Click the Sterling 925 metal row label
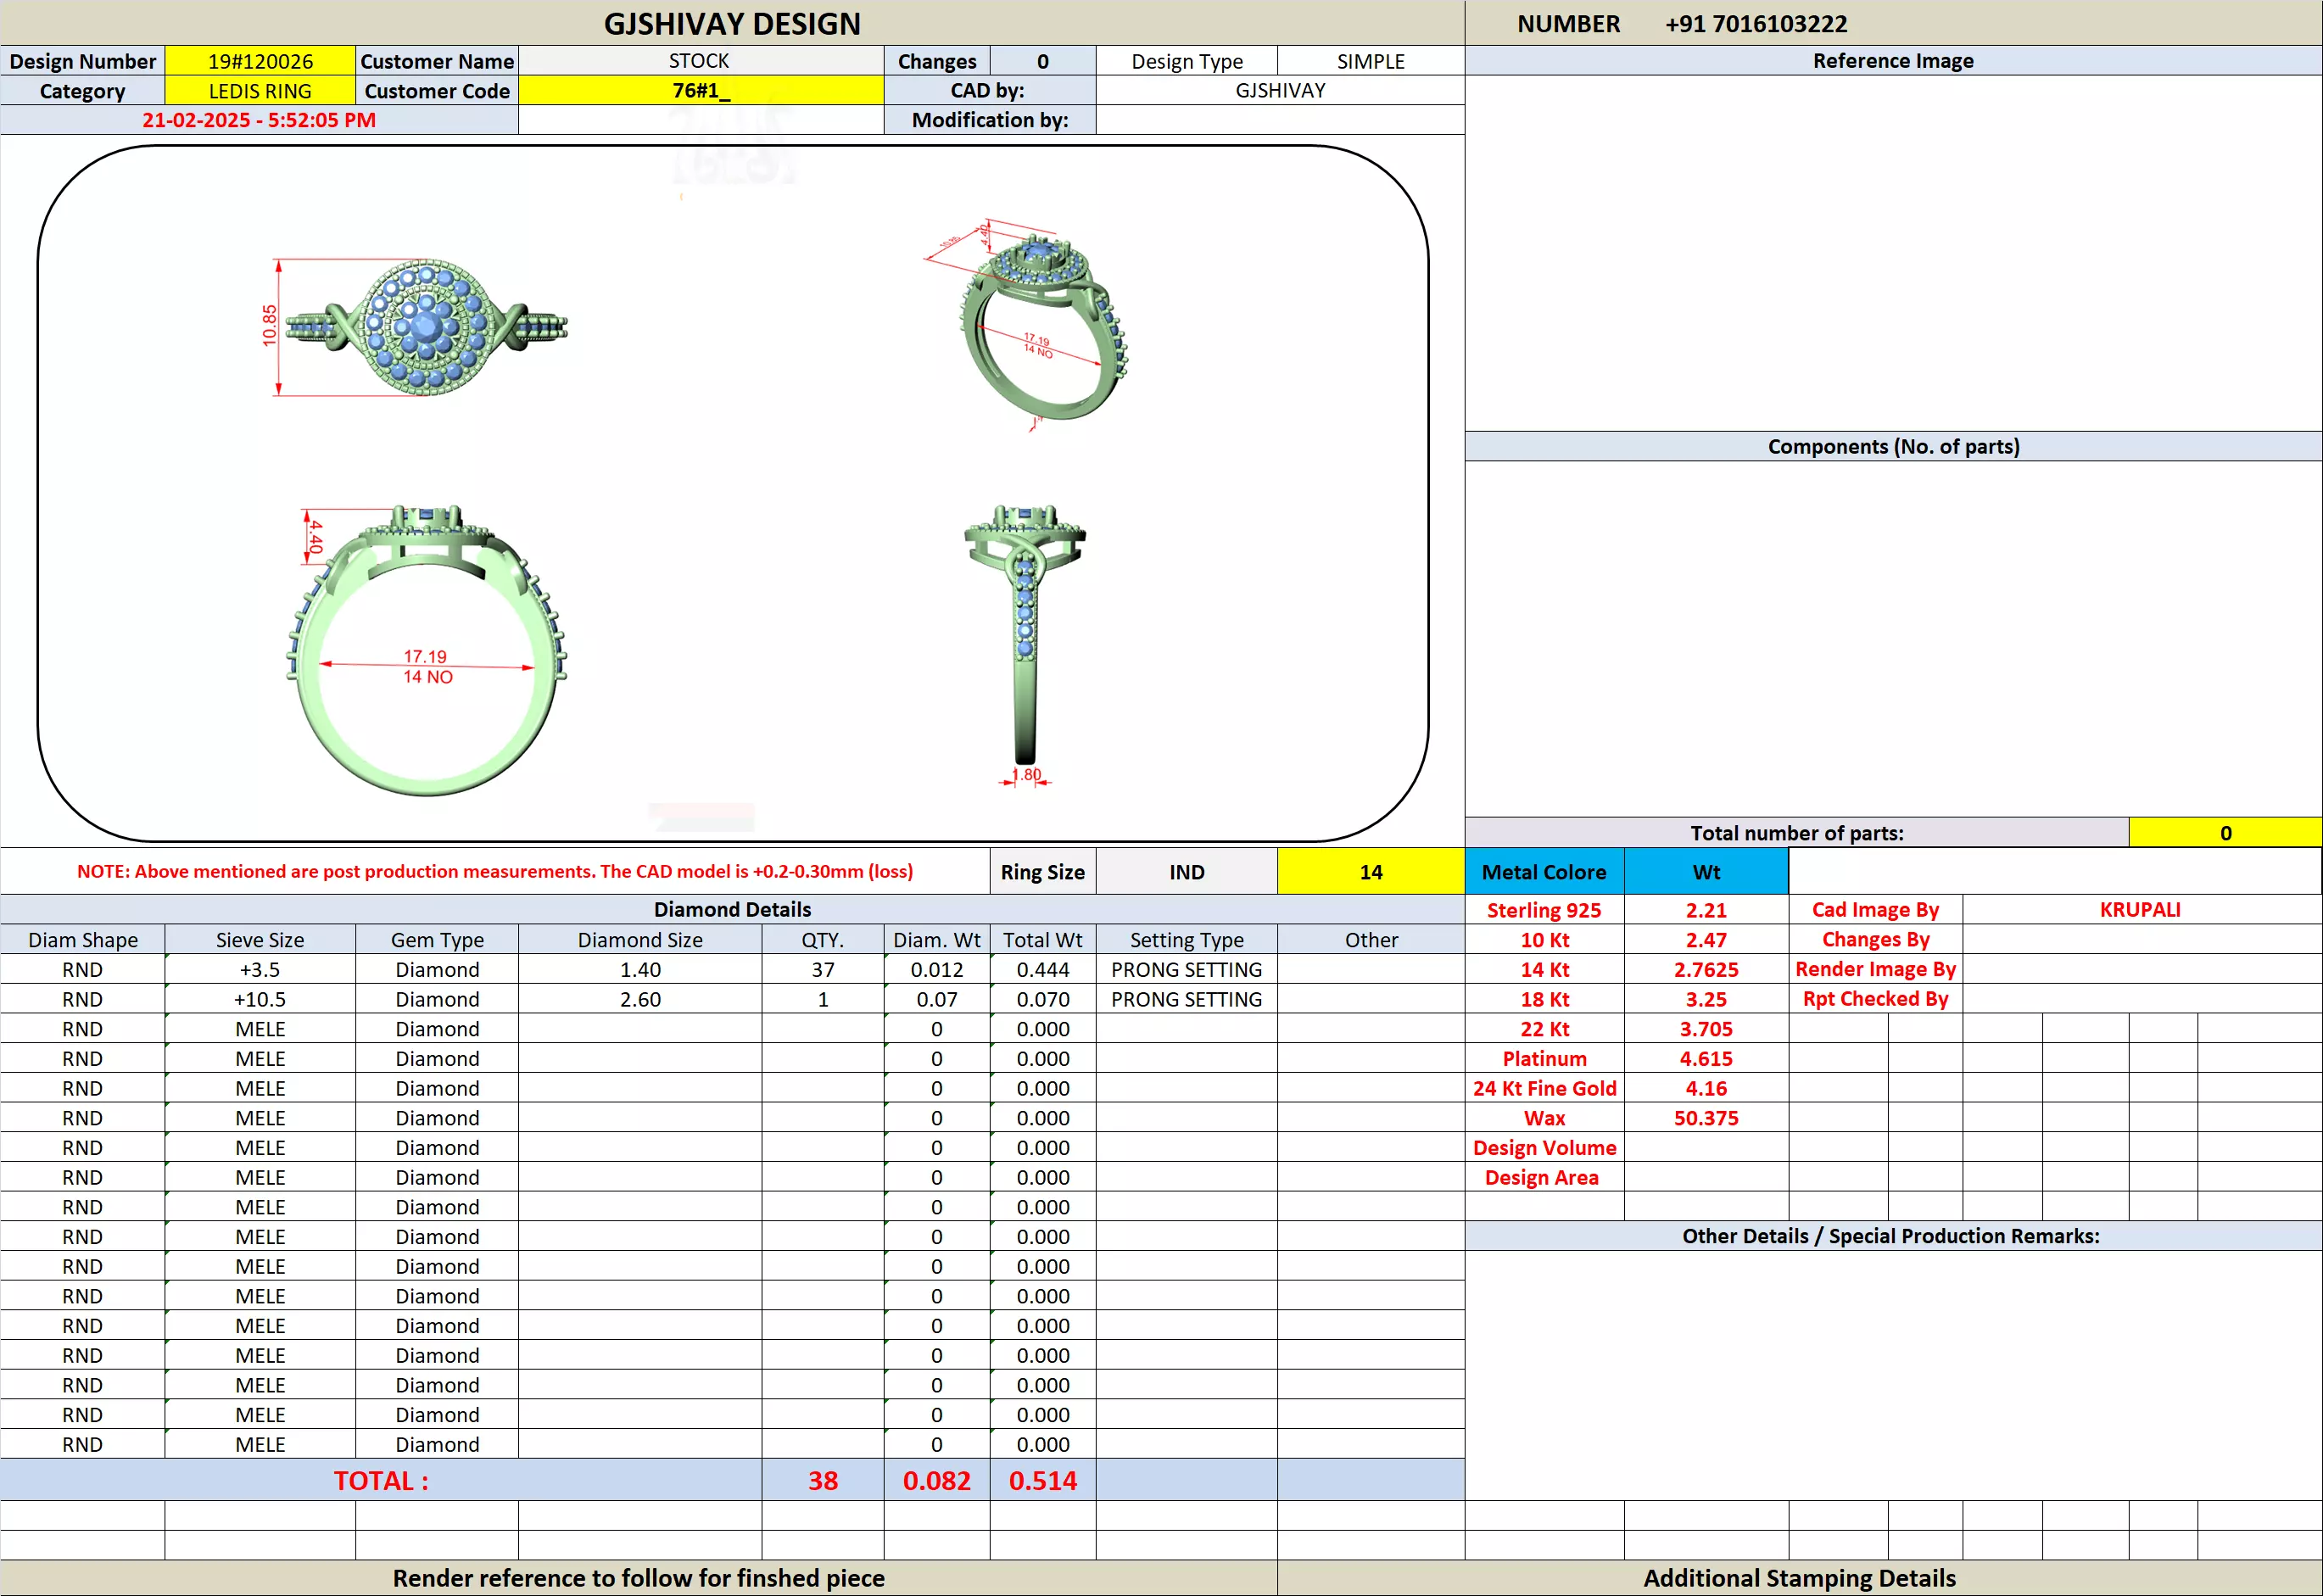The height and width of the screenshot is (1596, 2323). (1543, 910)
